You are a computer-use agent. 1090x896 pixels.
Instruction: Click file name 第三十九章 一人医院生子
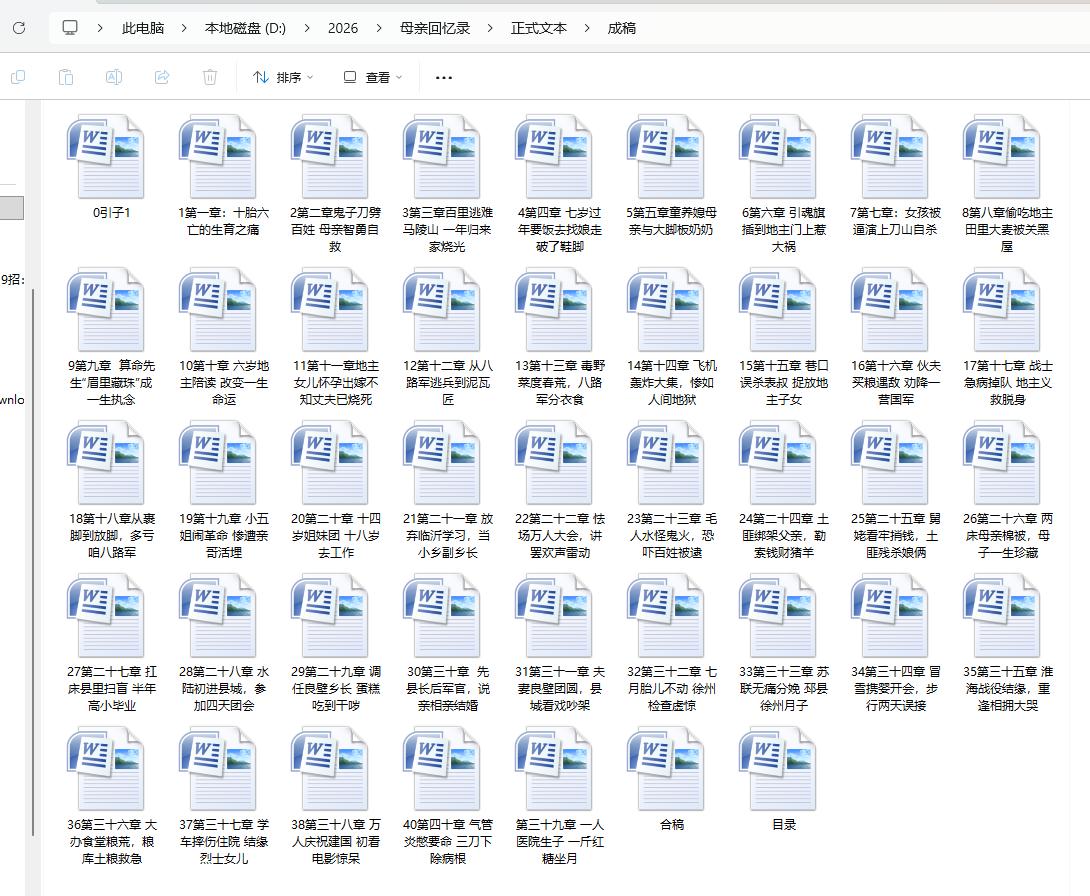coord(560,841)
